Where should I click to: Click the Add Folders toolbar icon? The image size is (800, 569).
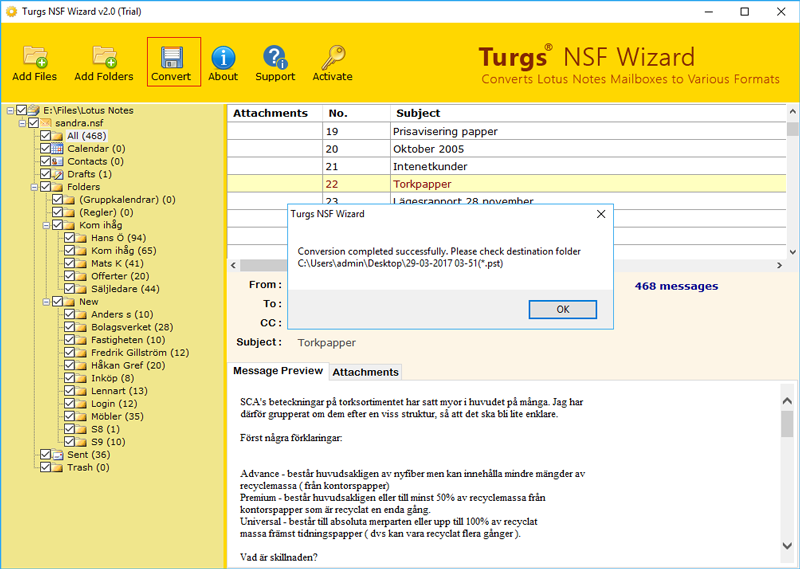tap(104, 57)
